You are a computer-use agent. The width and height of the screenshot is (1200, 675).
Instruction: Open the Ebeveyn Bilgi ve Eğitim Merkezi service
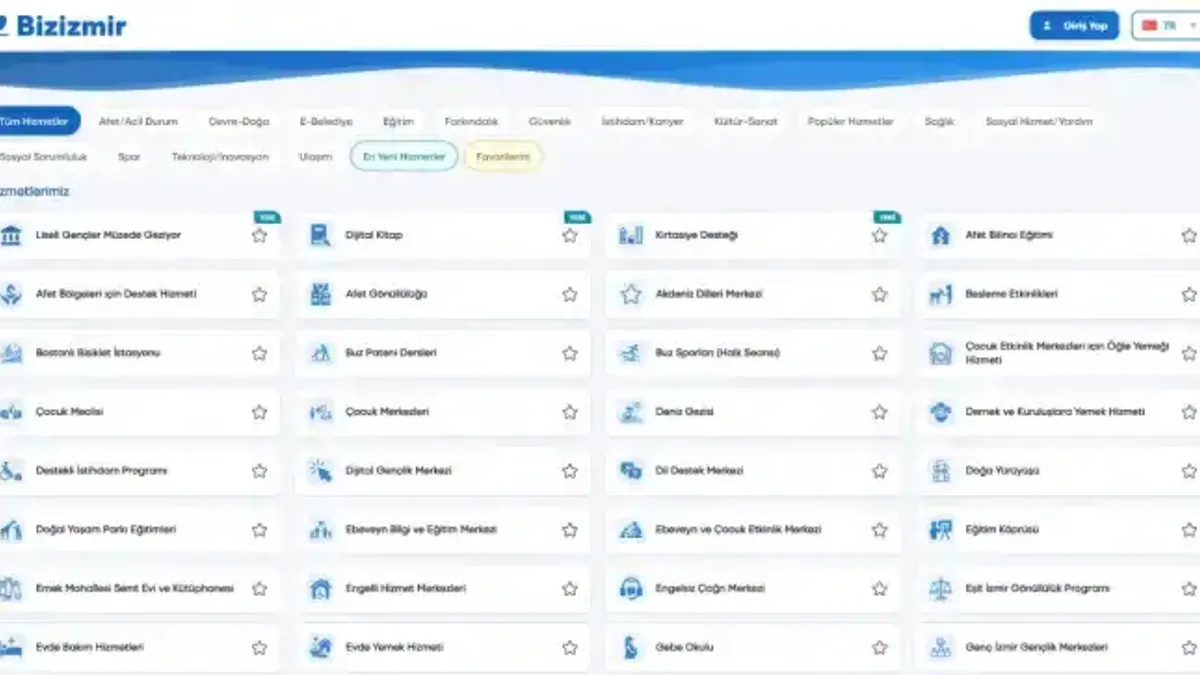coord(443,530)
